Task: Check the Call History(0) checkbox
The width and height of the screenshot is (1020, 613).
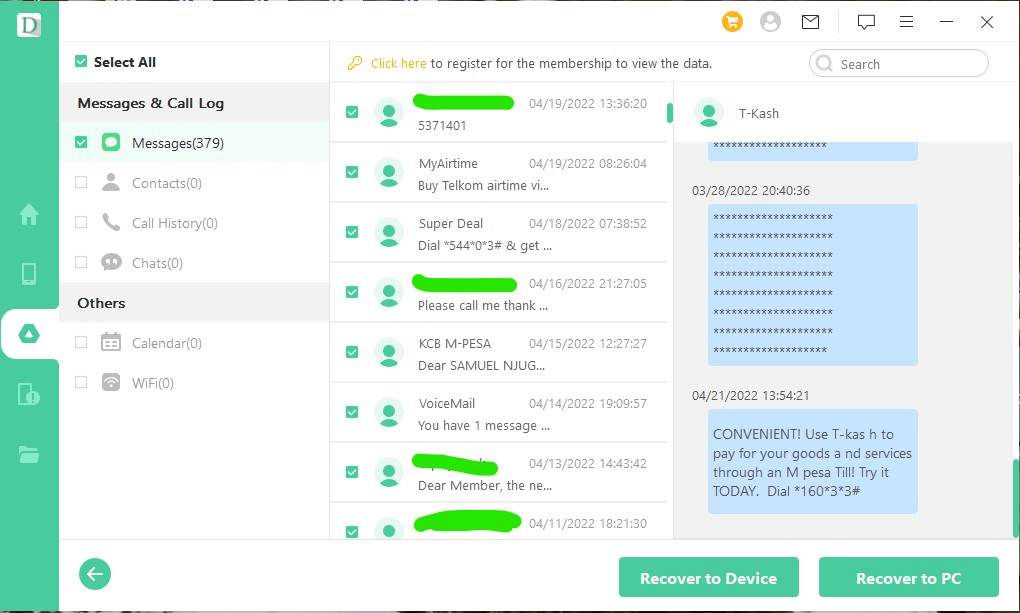Action: tap(81, 222)
